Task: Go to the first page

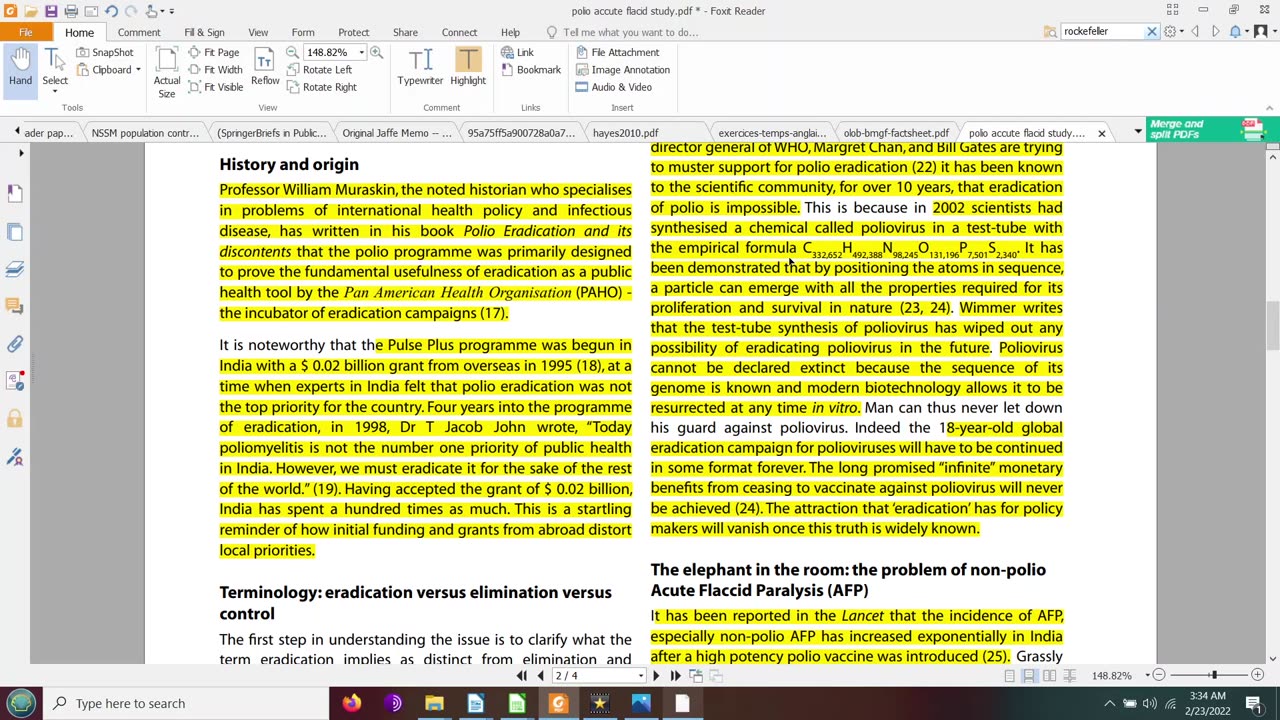Action: pos(521,676)
